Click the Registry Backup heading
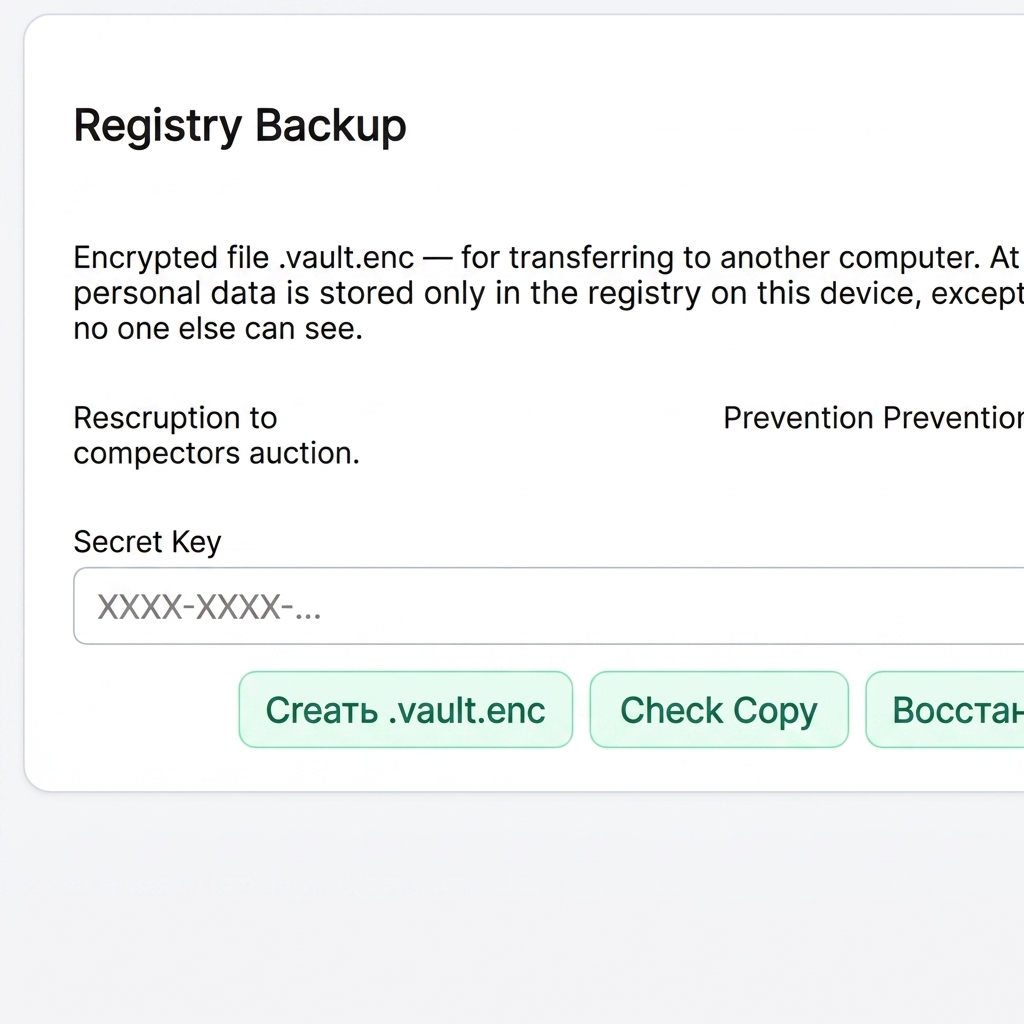Image resolution: width=1024 pixels, height=1024 pixels. pos(240,125)
